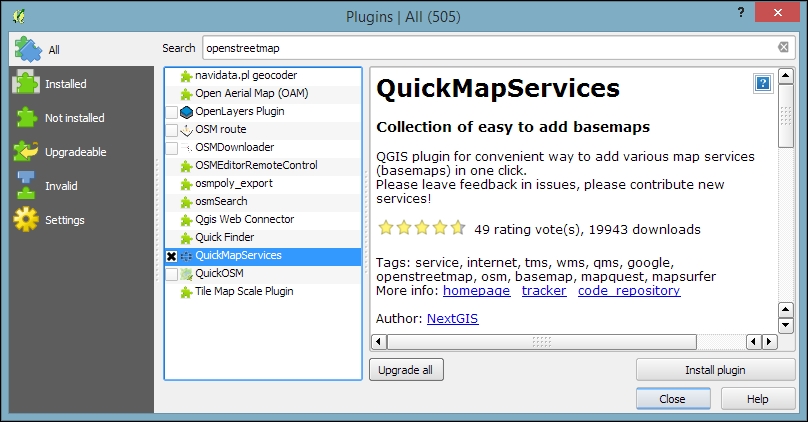Click the top scroll up arrow

[x=785, y=76]
